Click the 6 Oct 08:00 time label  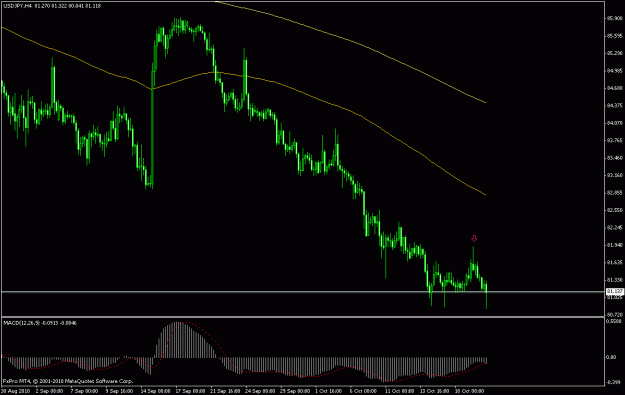click(x=363, y=391)
